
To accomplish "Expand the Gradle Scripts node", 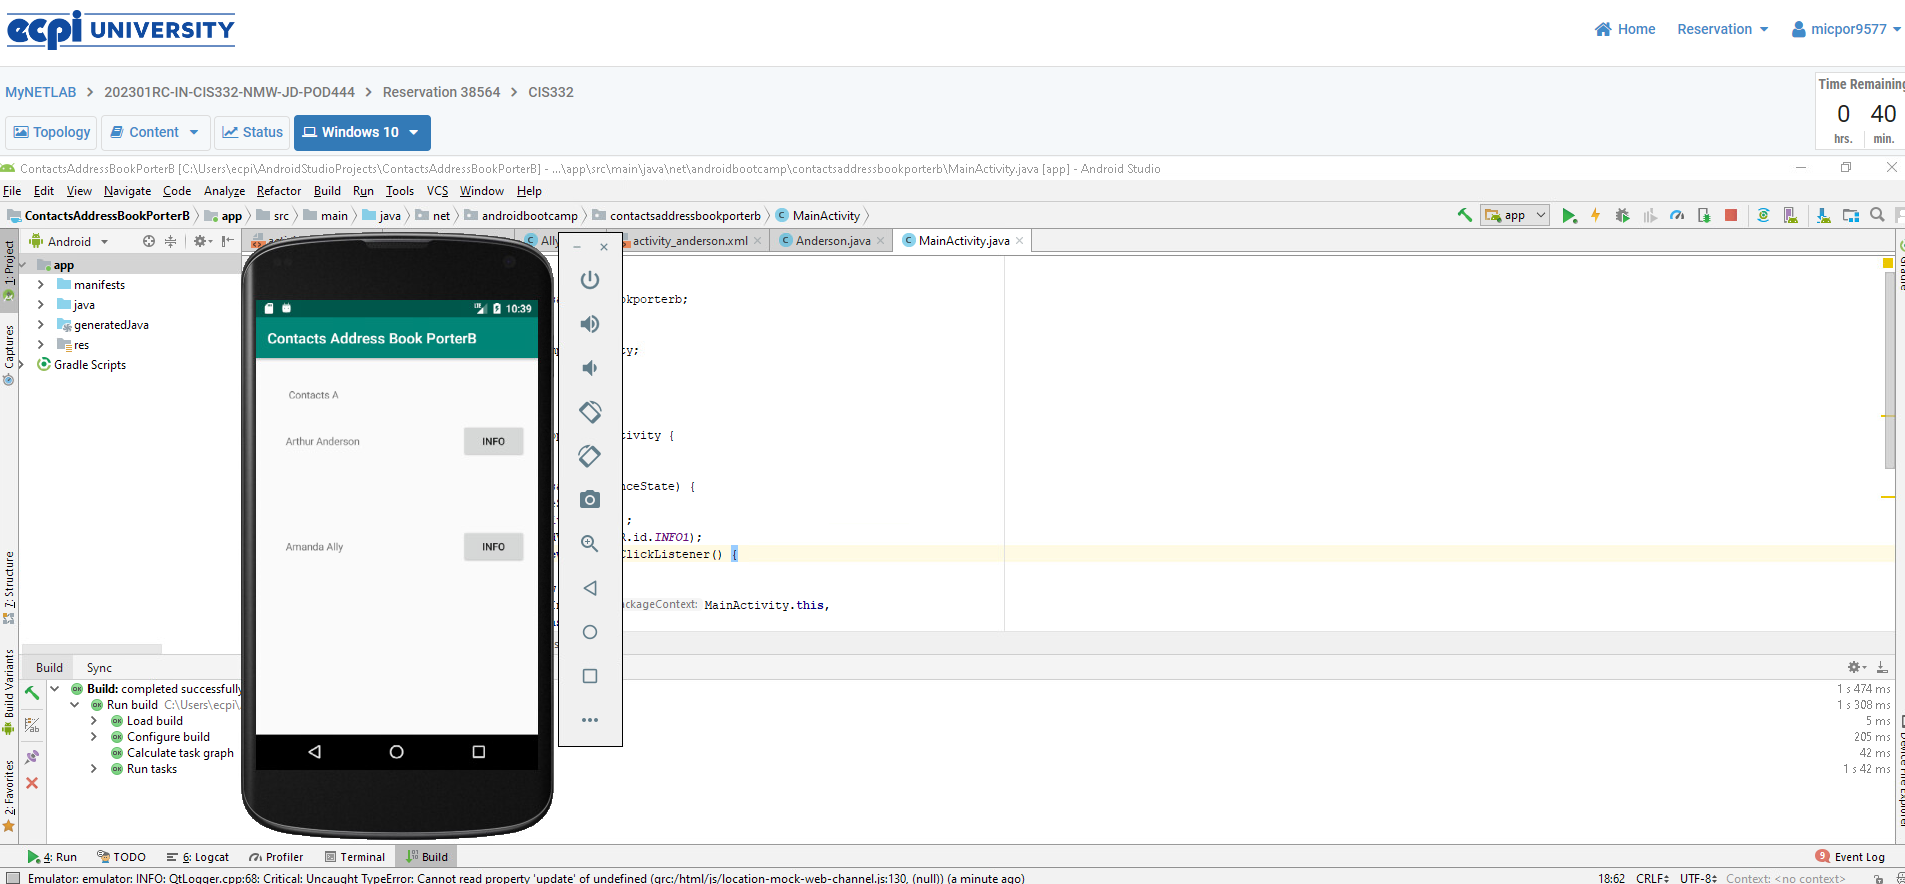I will 21,365.
